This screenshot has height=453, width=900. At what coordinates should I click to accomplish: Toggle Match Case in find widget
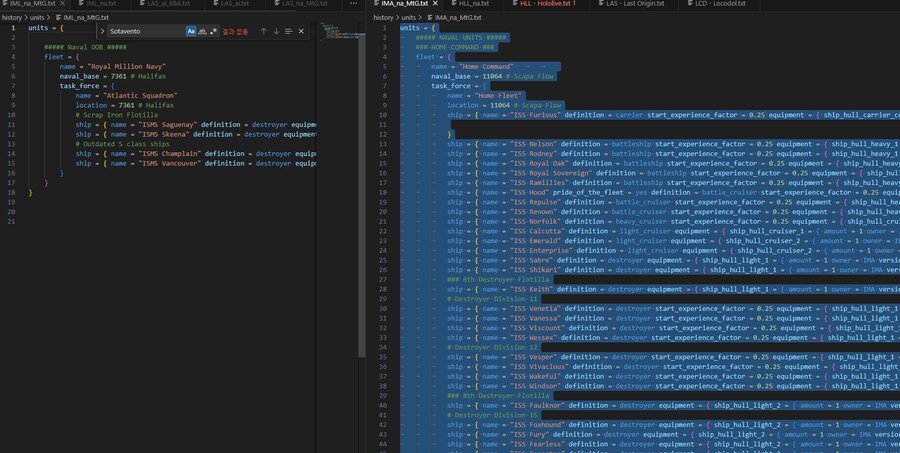click(191, 31)
